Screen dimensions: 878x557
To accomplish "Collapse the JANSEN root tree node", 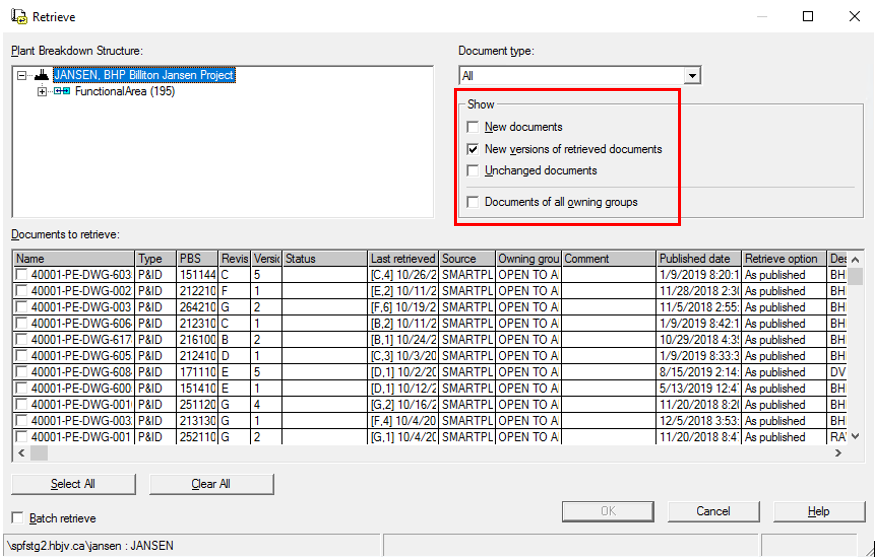I will (x=23, y=75).
